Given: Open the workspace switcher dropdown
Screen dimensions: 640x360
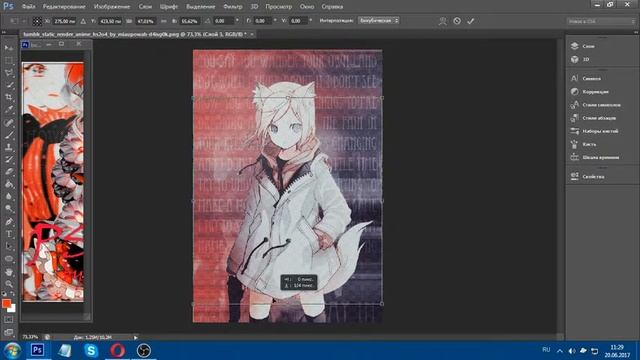Looking at the screenshot, I should [600, 21].
